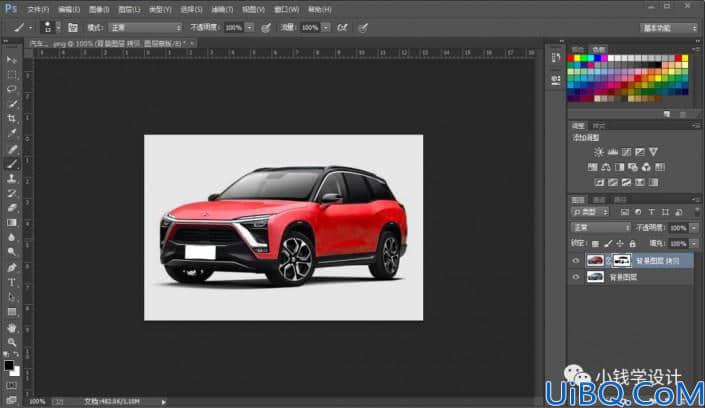The image size is (705, 408).
Task: Select the Eraser tool
Action: pos(12,208)
